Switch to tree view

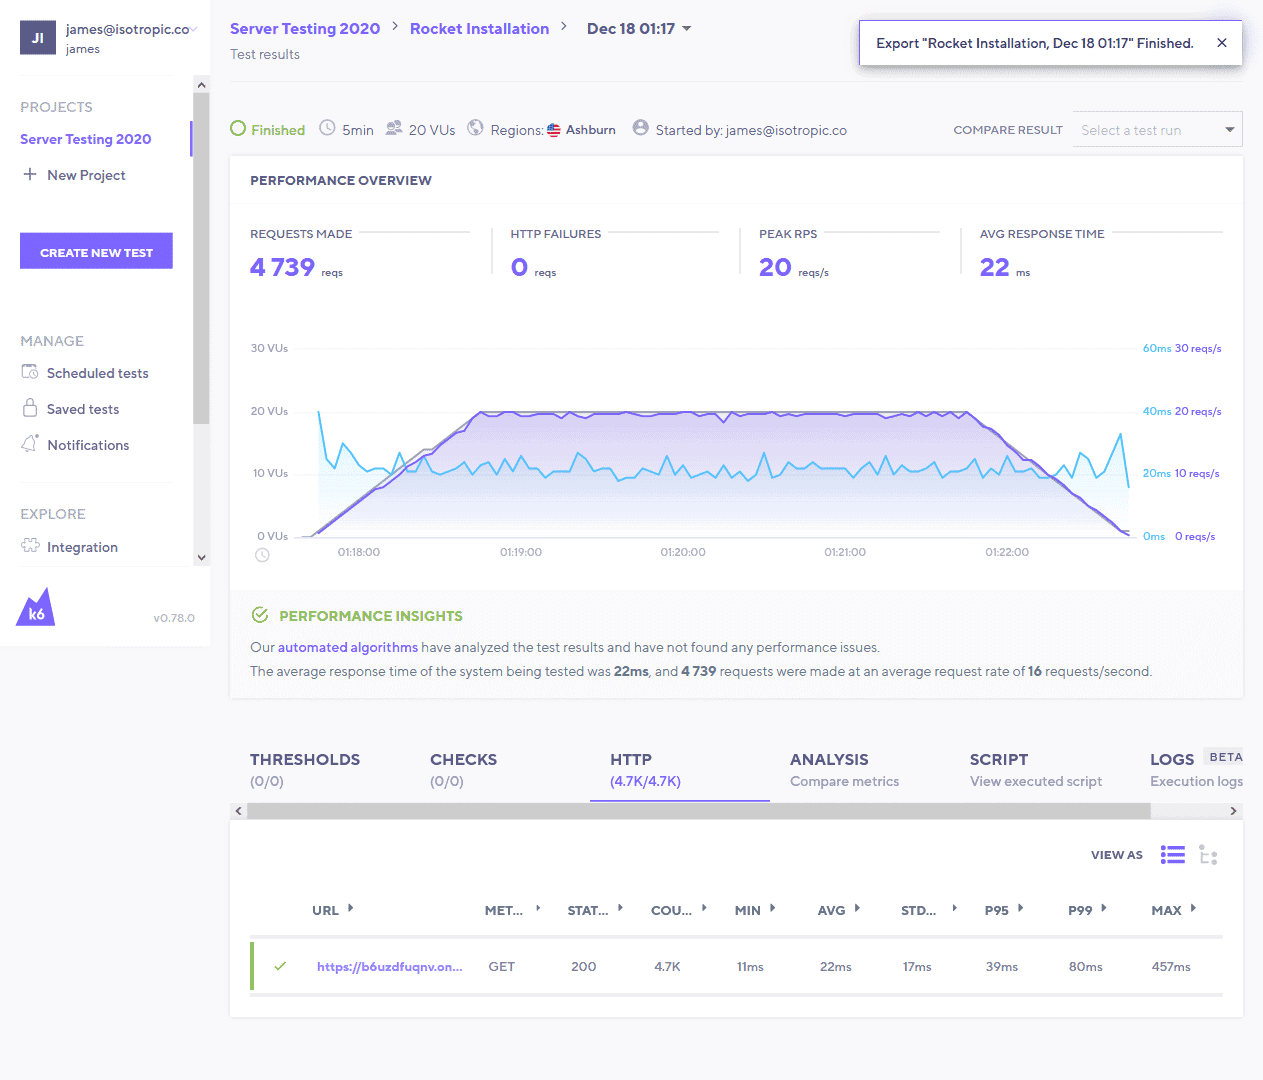pos(1209,856)
